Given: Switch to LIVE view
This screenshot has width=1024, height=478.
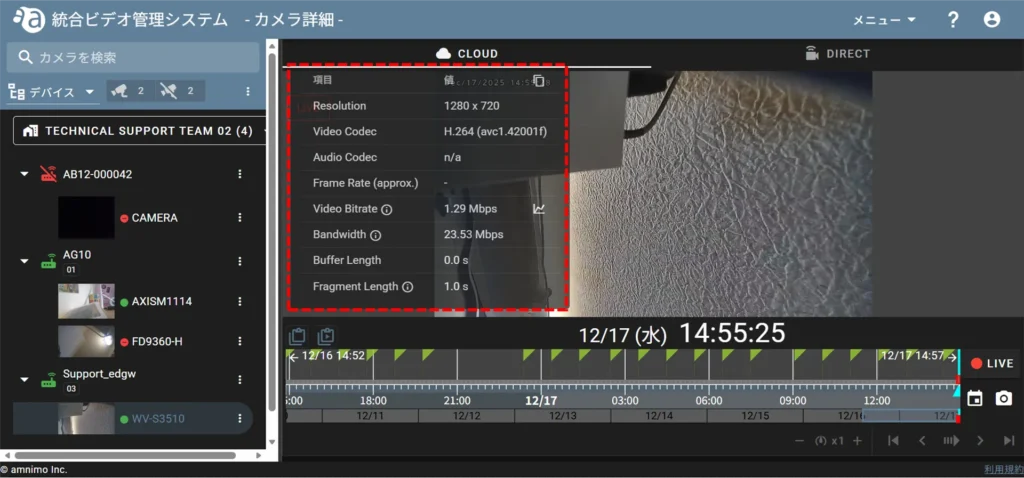Looking at the screenshot, I should click(x=991, y=364).
